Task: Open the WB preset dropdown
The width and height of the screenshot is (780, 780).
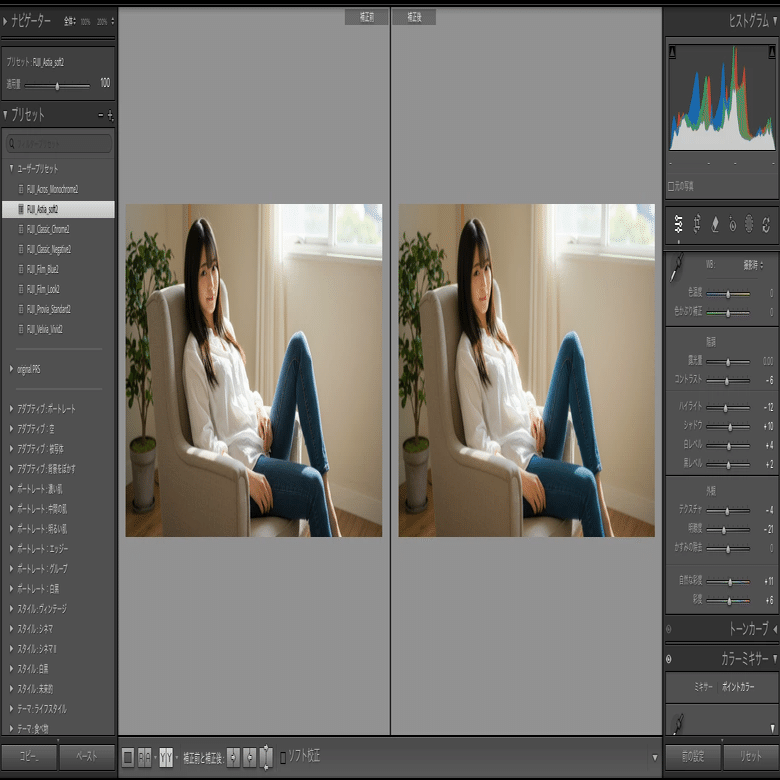Action: point(753,265)
